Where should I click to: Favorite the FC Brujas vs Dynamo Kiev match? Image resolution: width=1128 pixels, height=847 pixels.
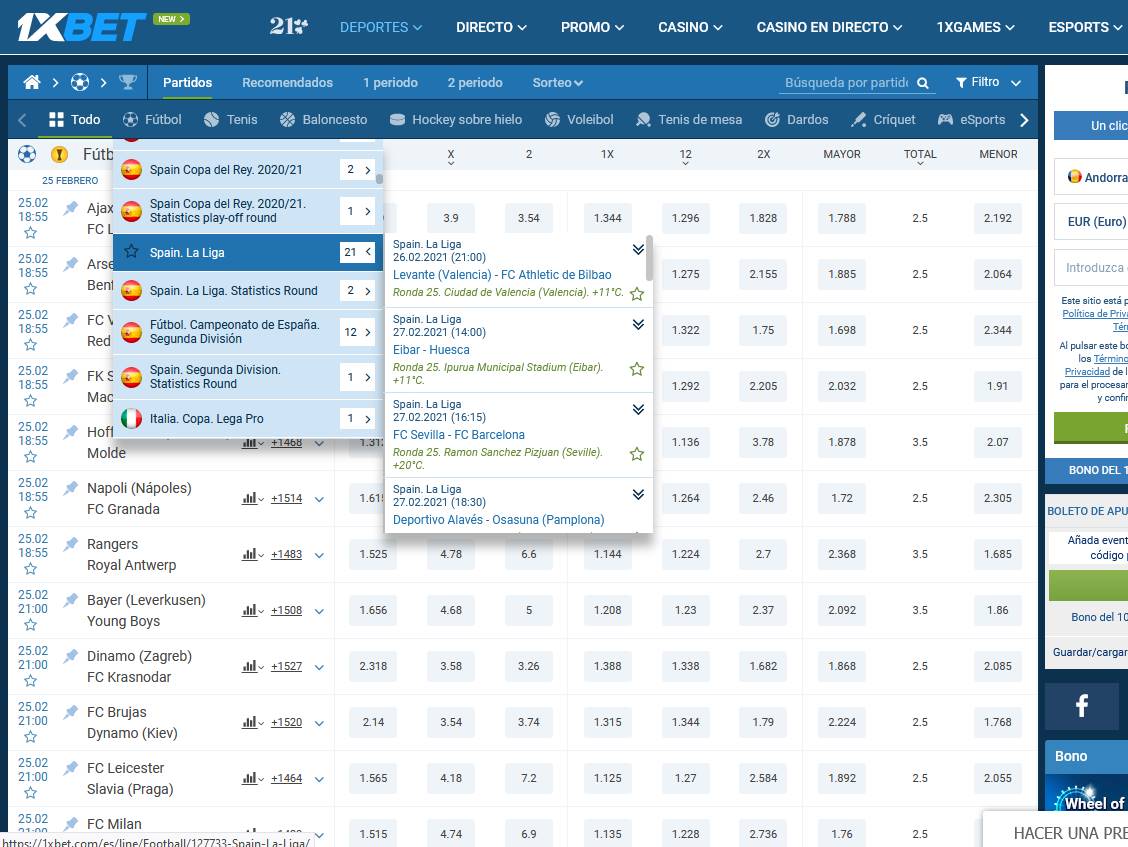(30, 737)
